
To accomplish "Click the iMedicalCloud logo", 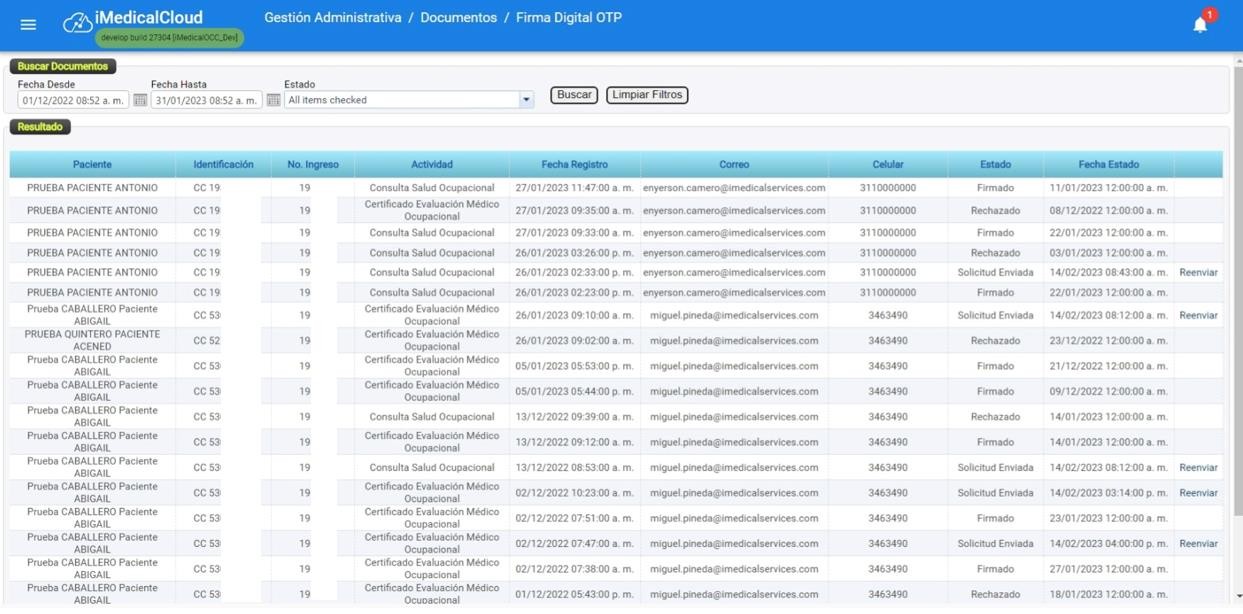I will coord(134,19).
